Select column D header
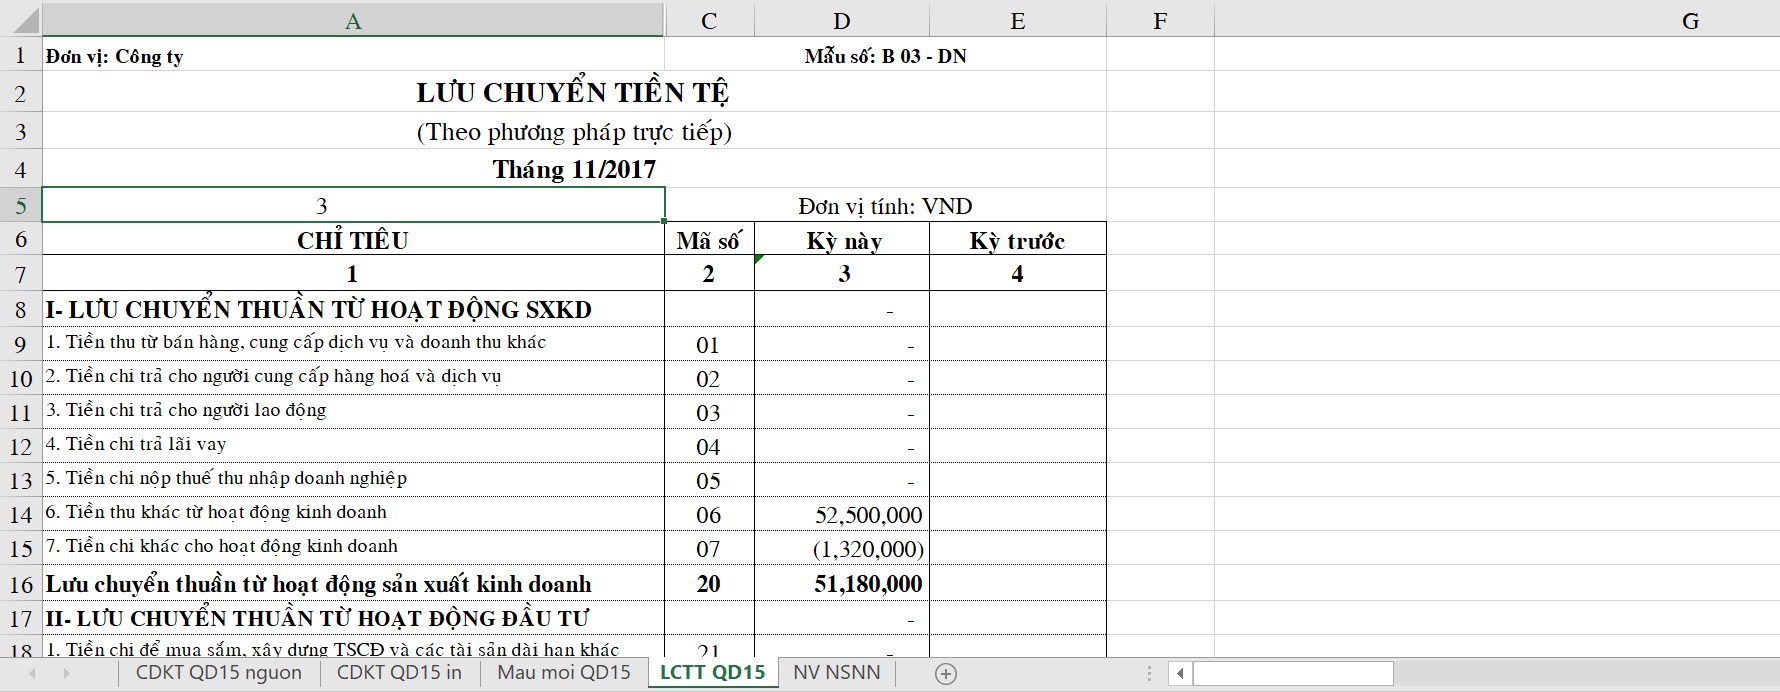1780x692 pixels. (x=842, y=21)
